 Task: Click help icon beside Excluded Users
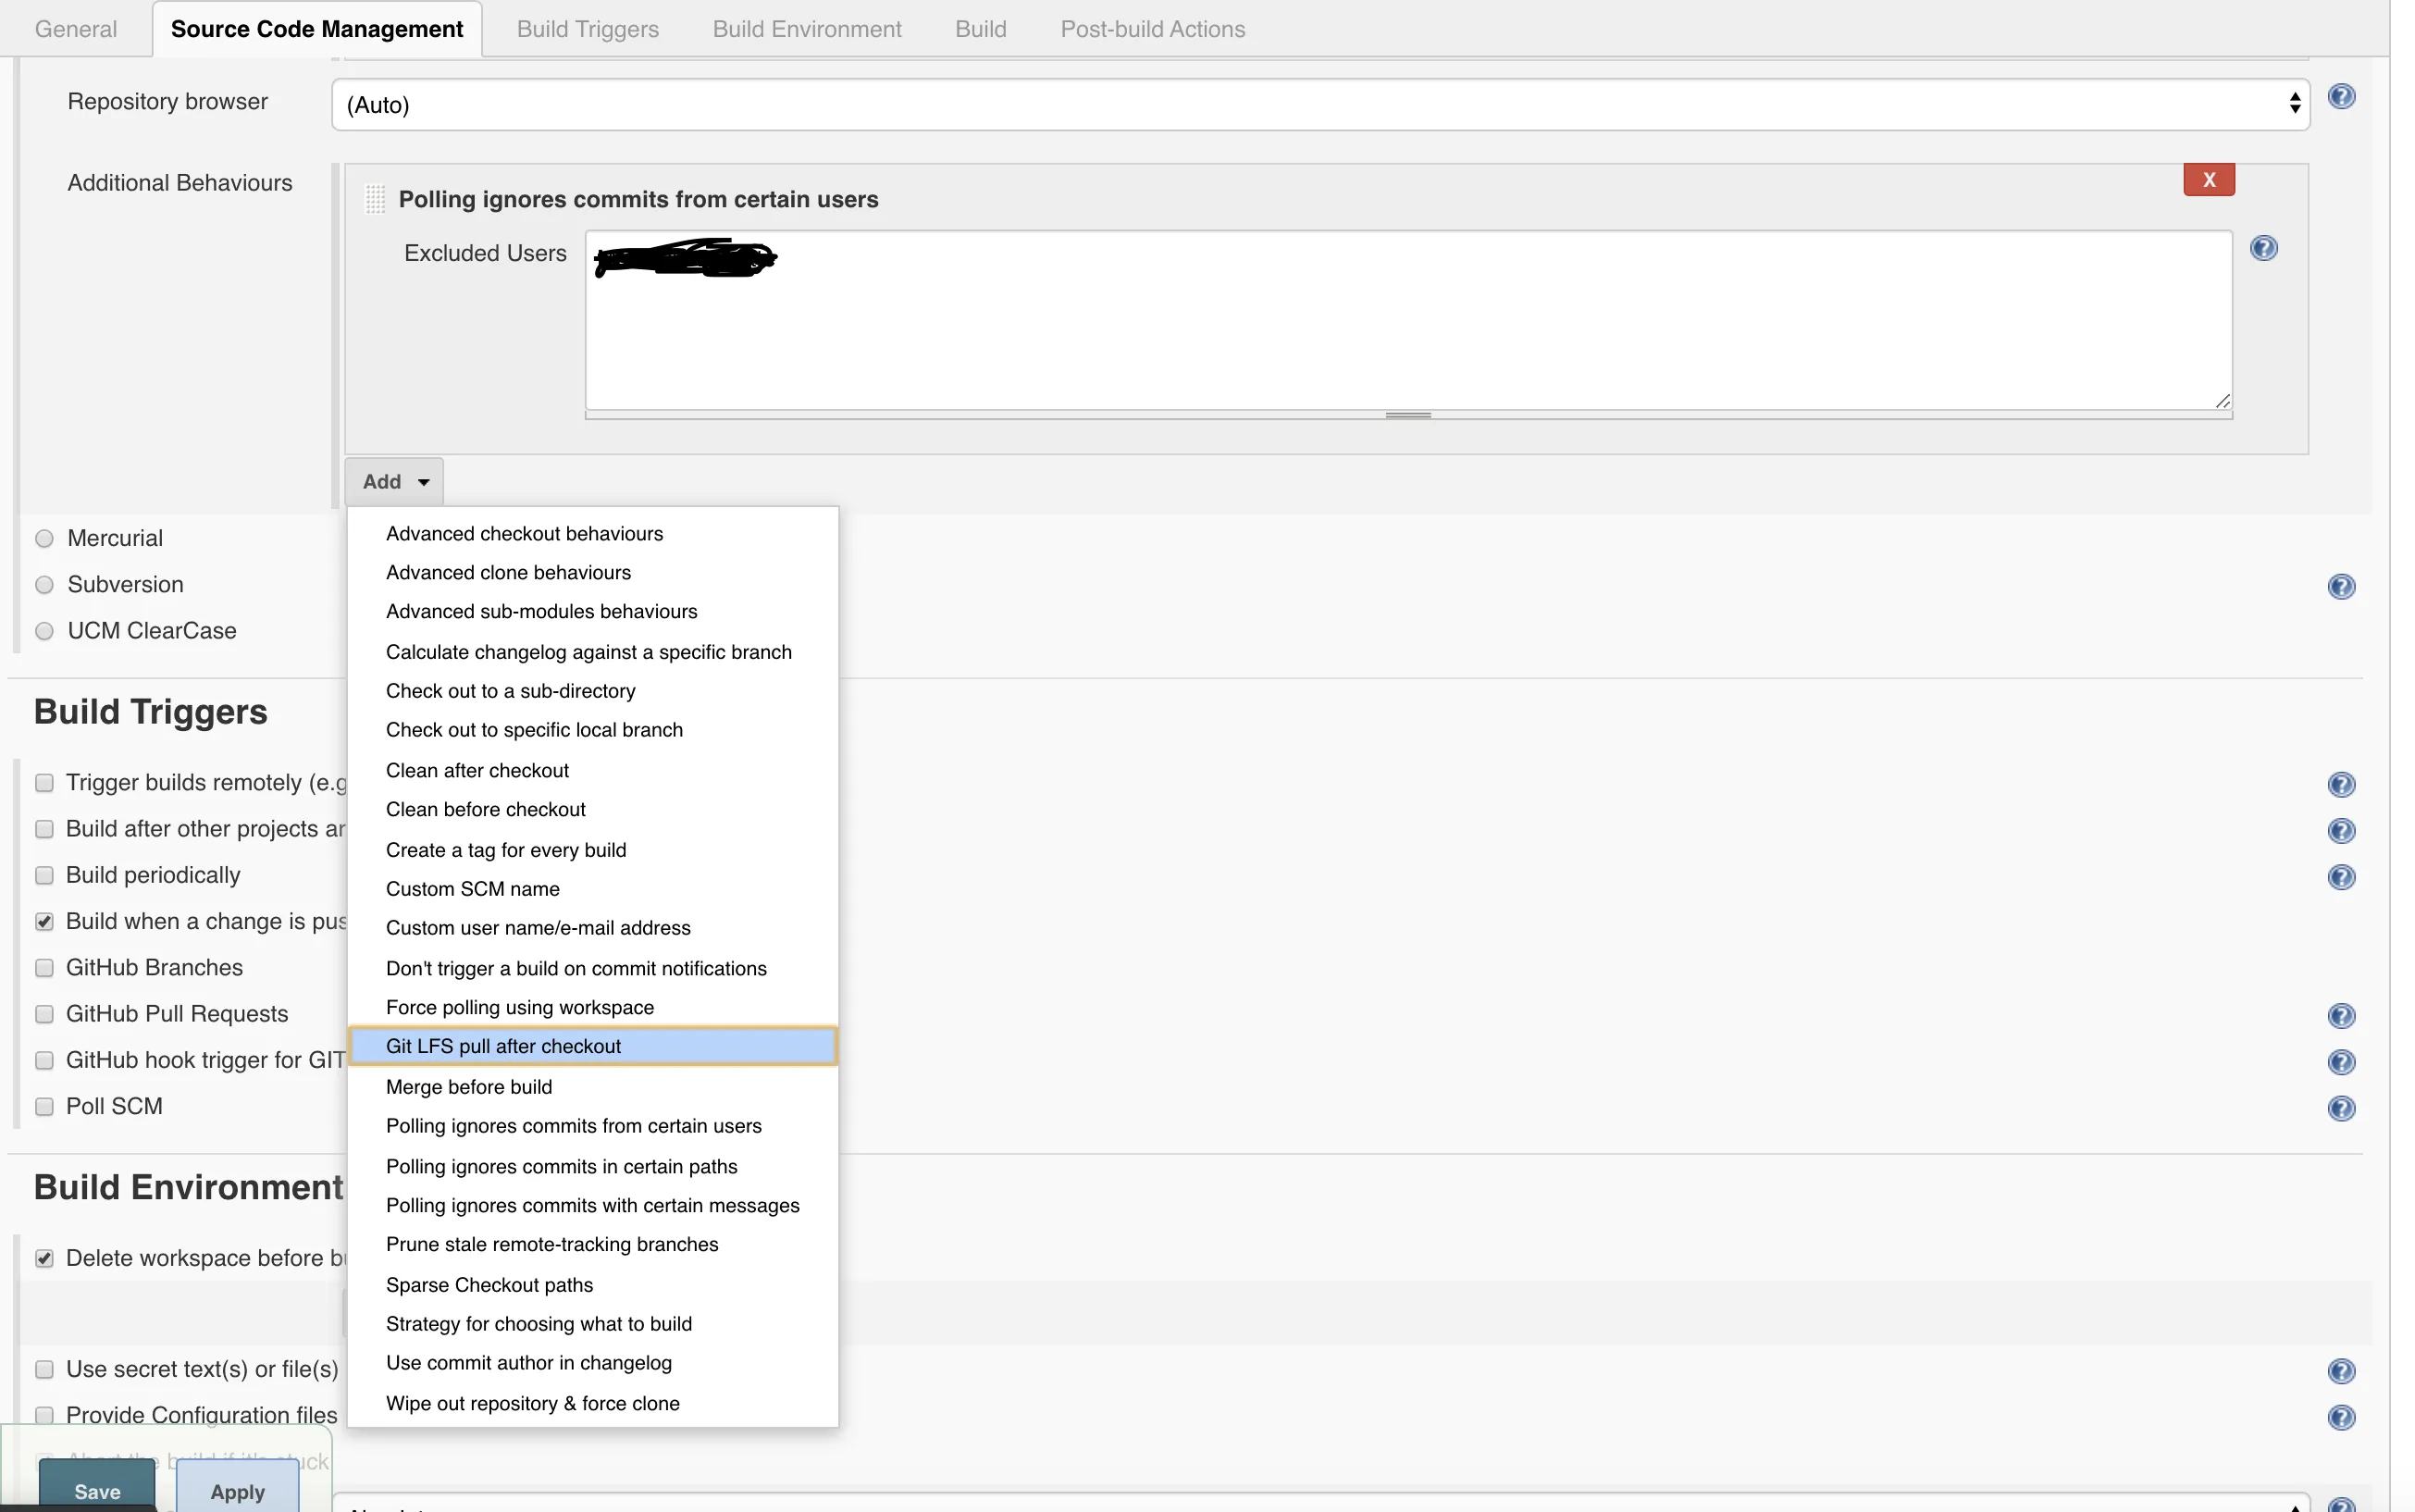[2263, 248]
